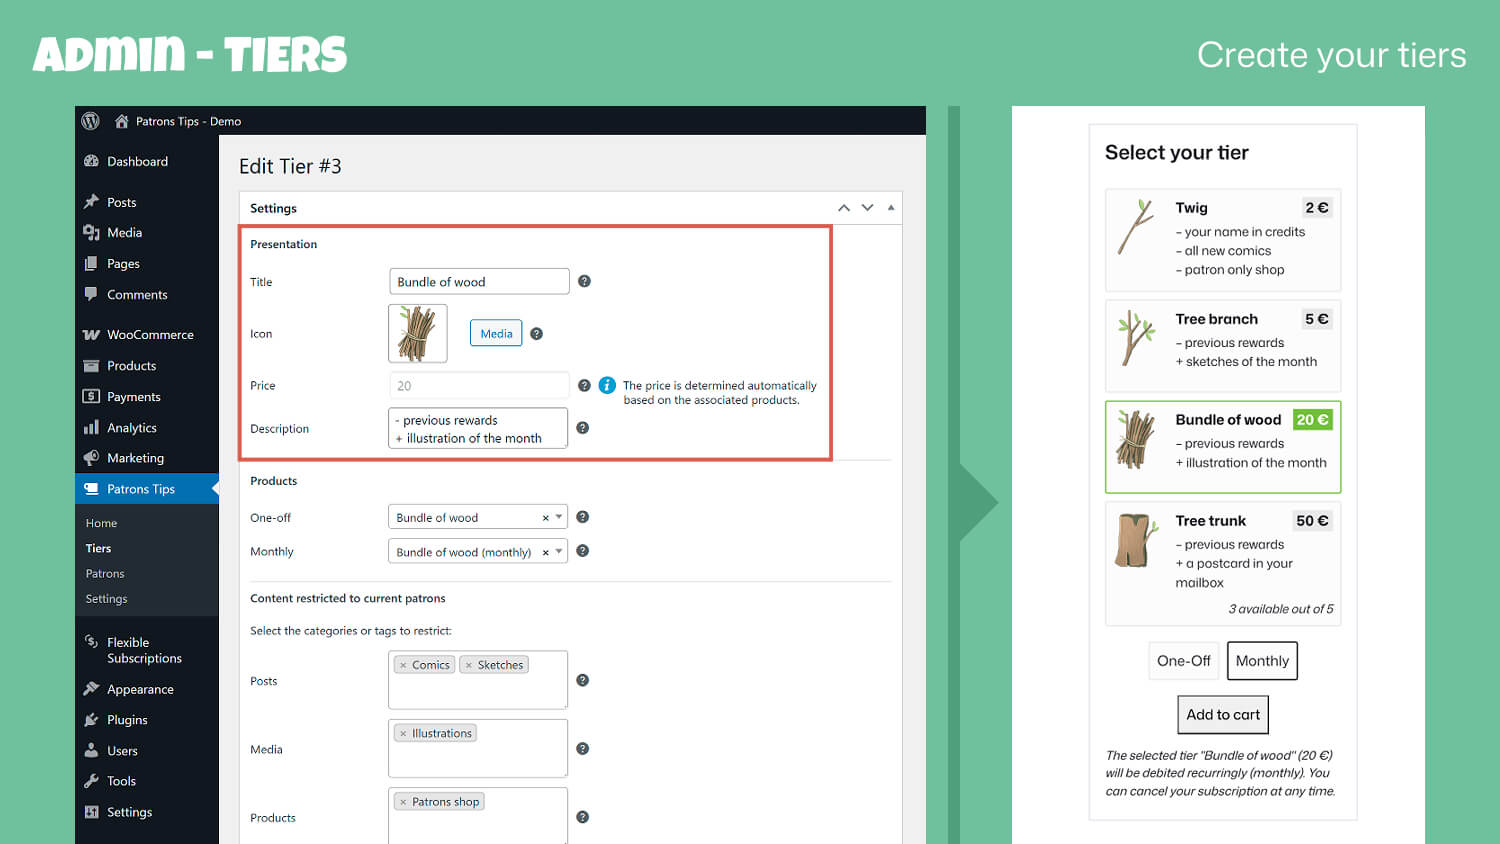The height and width of the screenshot is (844, 1500).
Task: Click the Posts tag selection box
Action: [478, 680]
